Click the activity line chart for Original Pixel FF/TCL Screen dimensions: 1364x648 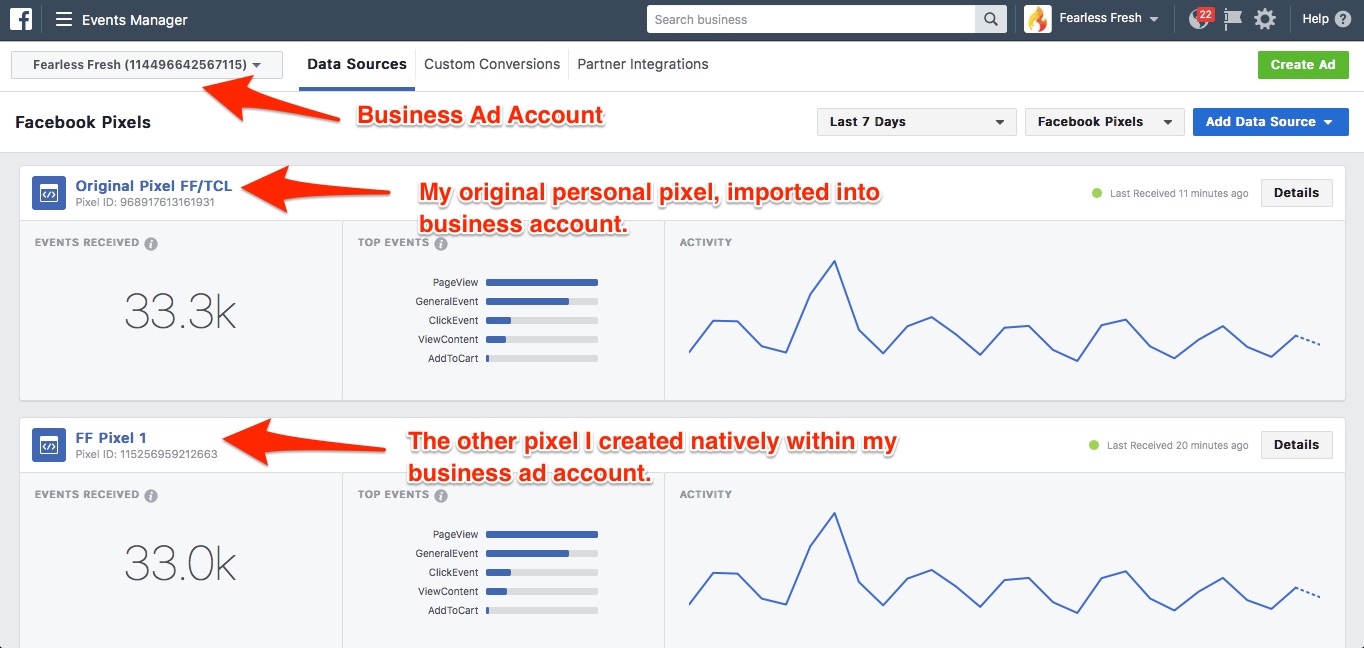[x=1005, y=310]
